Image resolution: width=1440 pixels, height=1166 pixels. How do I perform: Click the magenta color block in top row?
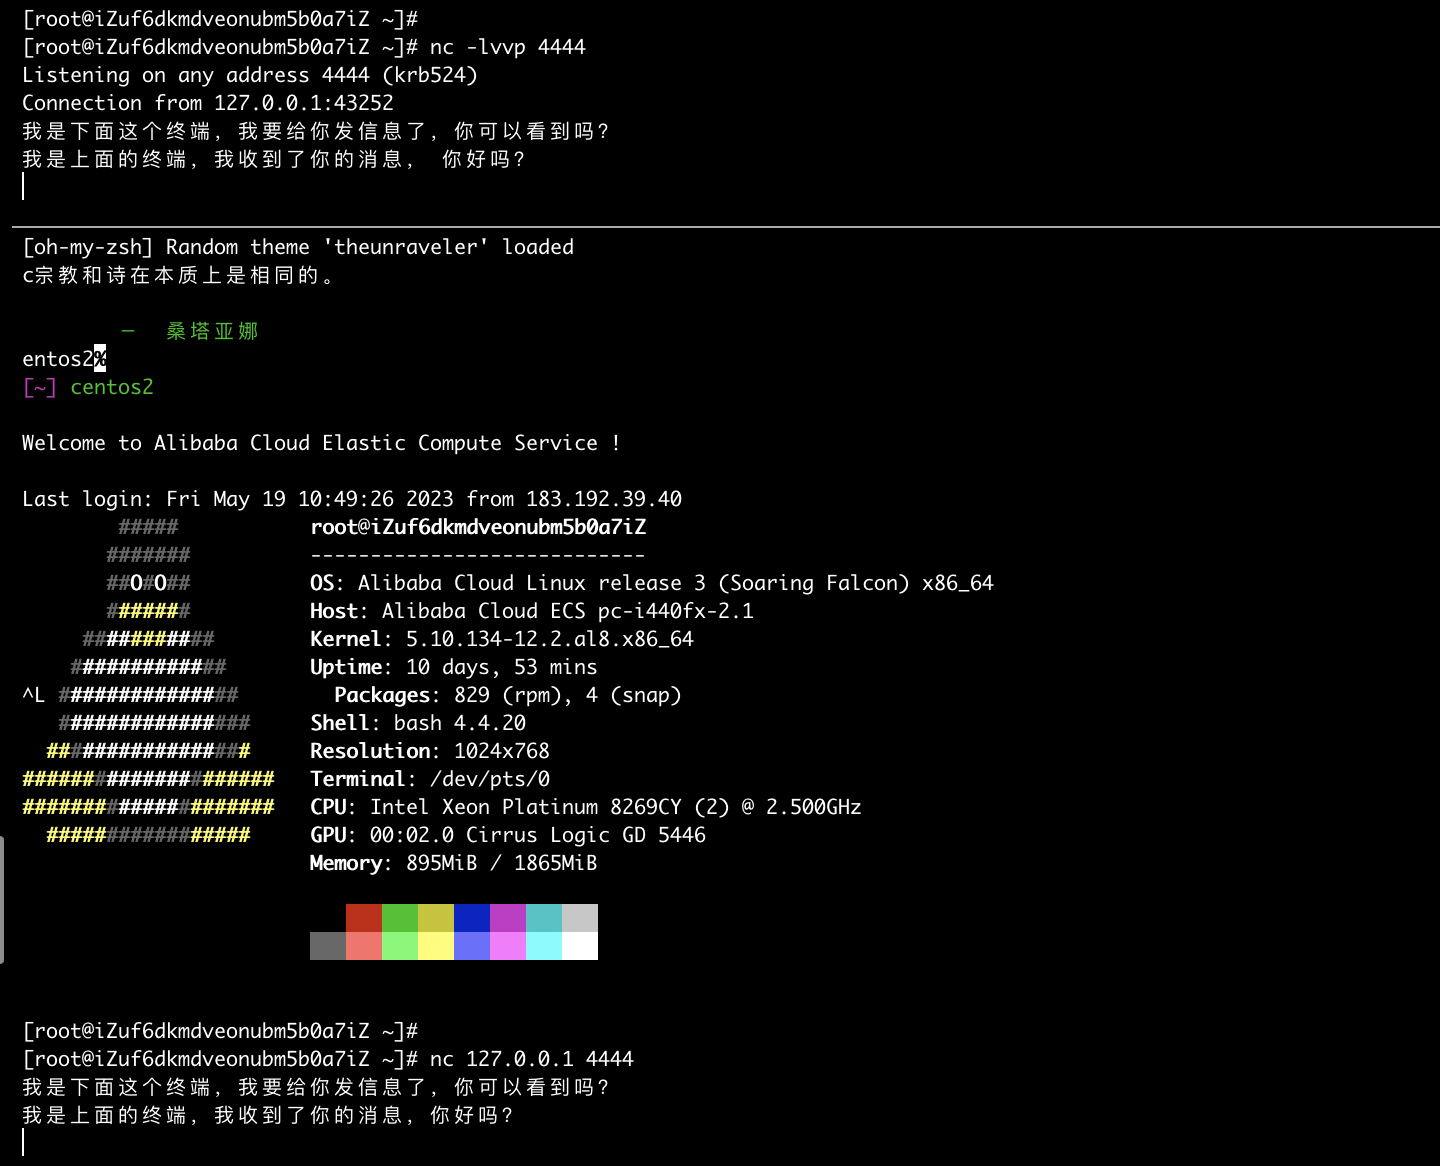pyautogui.click(x=507, y=918)
